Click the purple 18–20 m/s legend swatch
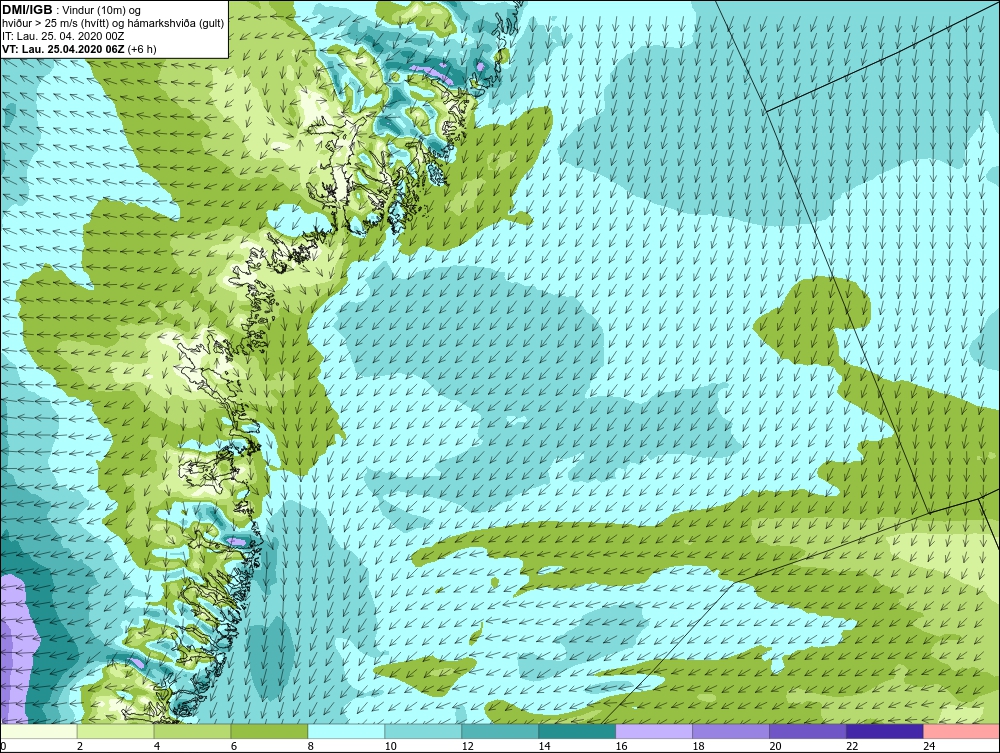The image size is (1000, 753). click(731, 732)
